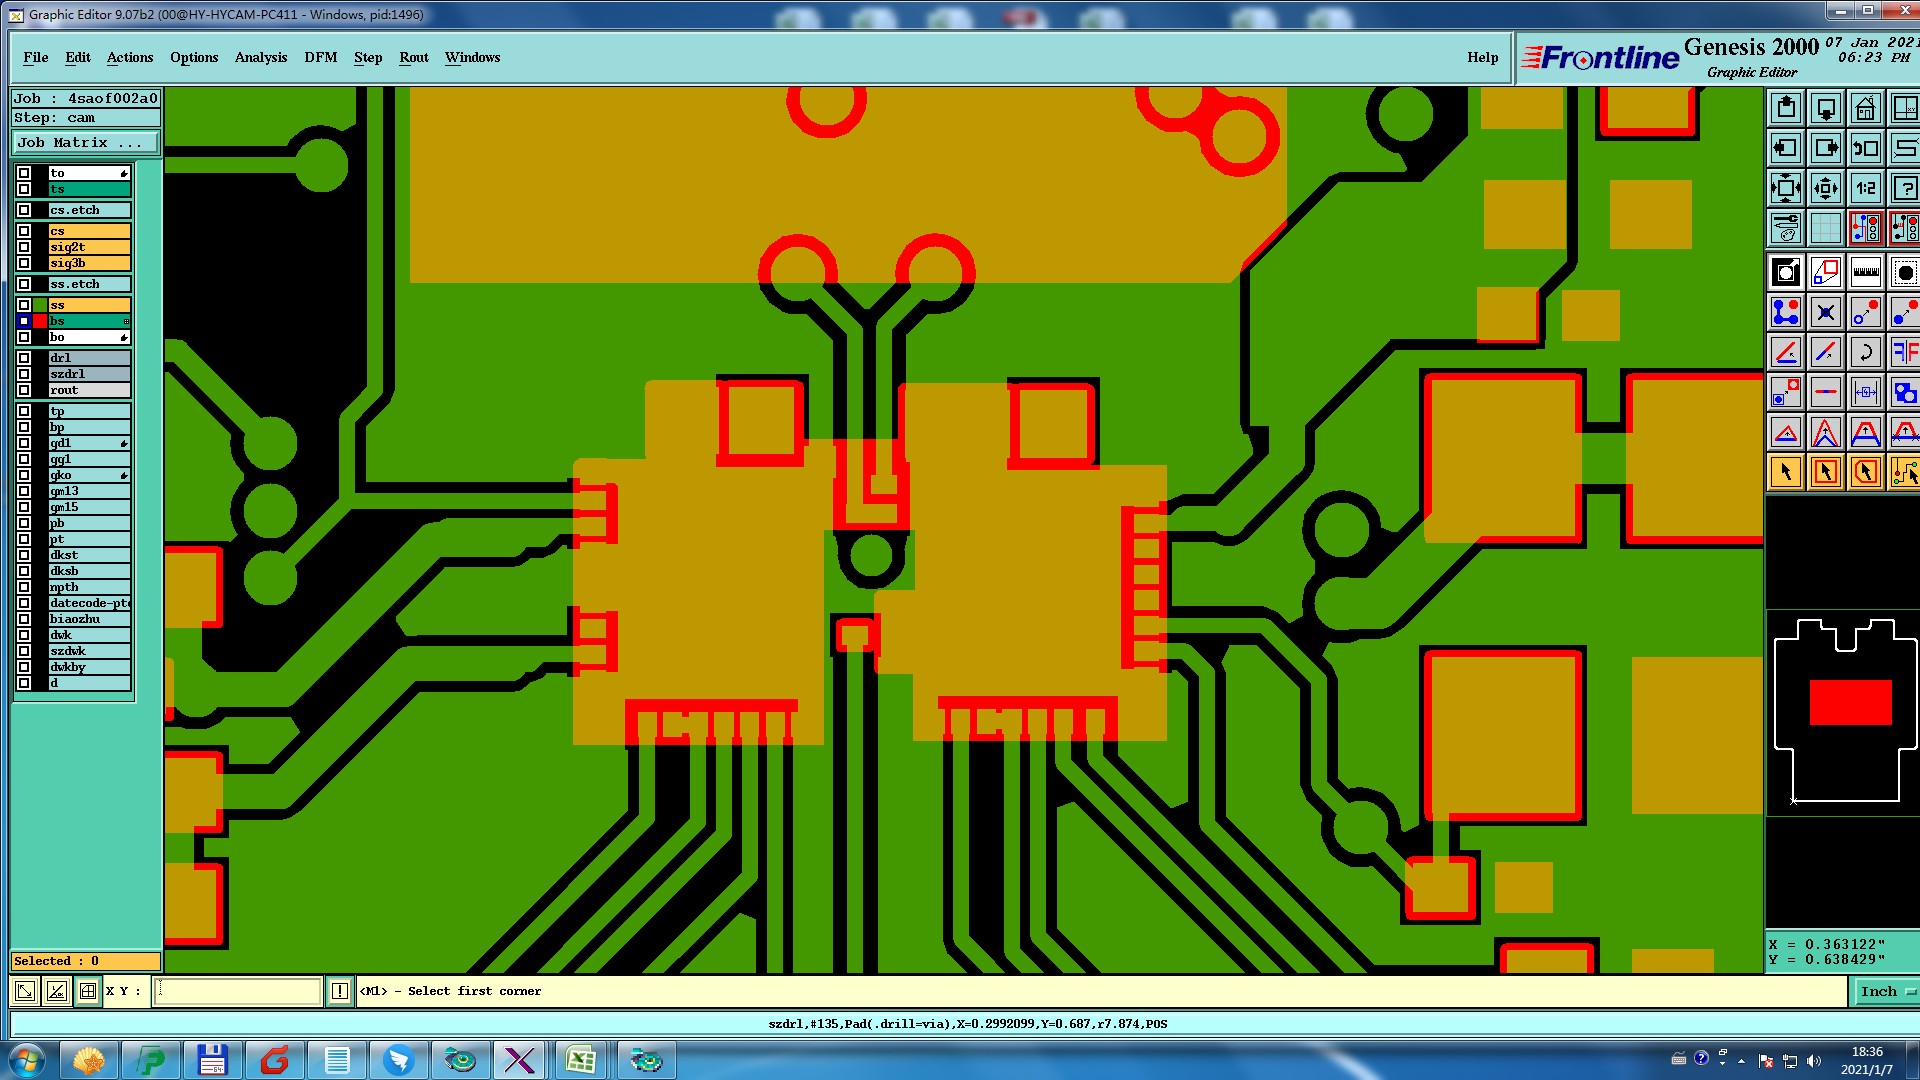Open the Inch units dropdown
Image resolution: width=1920 pixels, height=1080 pixels.
(x=1885, y=991)
